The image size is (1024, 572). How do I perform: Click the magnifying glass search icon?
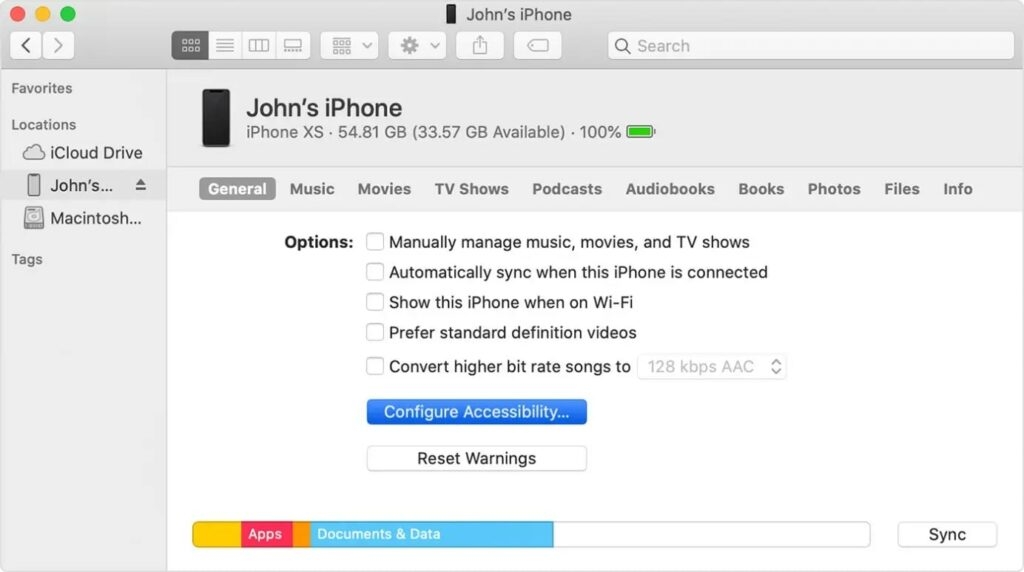coord(622,46)
